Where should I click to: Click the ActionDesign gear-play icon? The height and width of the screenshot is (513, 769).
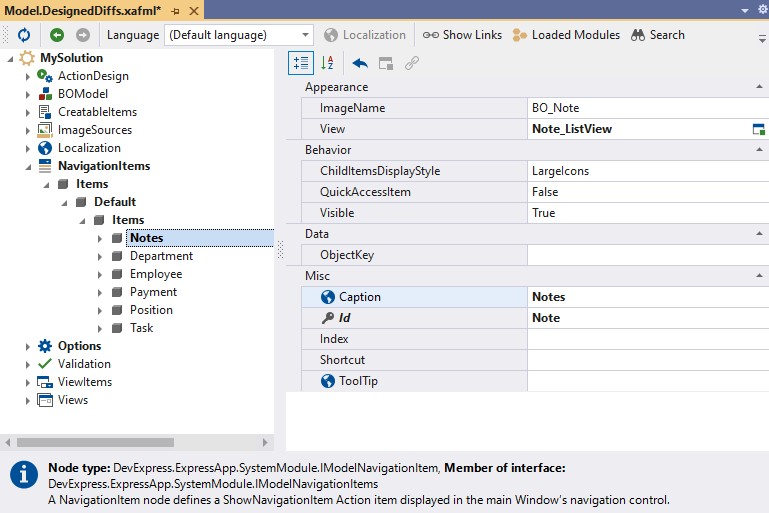point(45,76)
